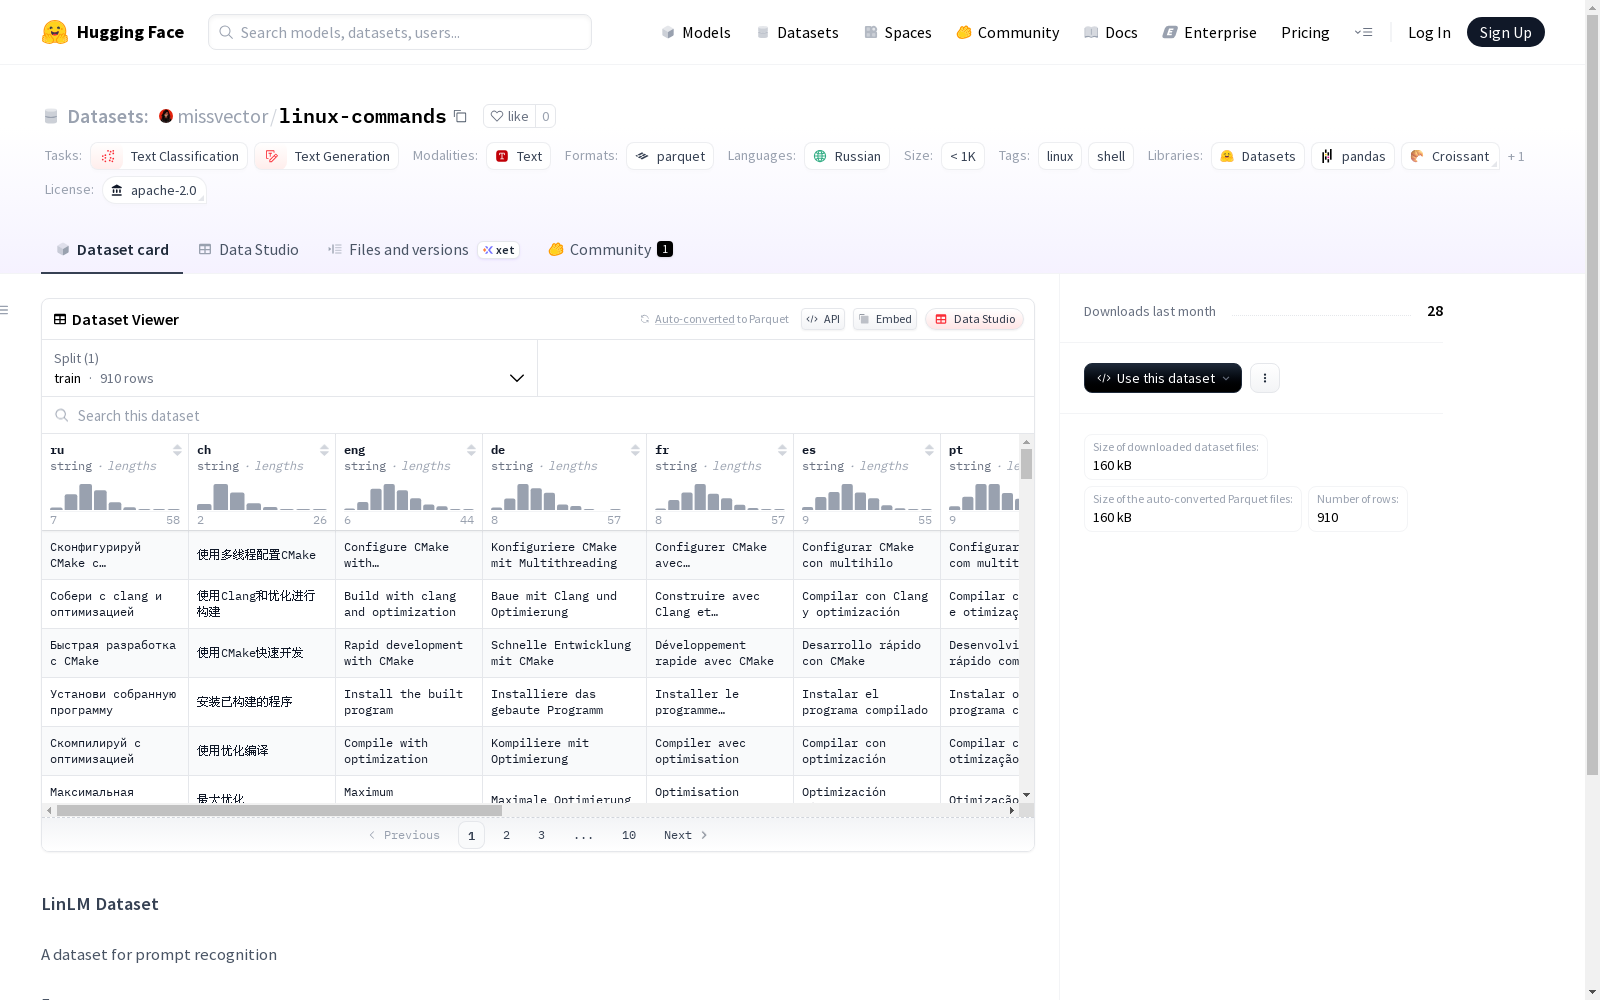Screen dimensions: 1600x1000
Task: Click the table vertical scrollbar thumb
Action: click(1026, 463)
